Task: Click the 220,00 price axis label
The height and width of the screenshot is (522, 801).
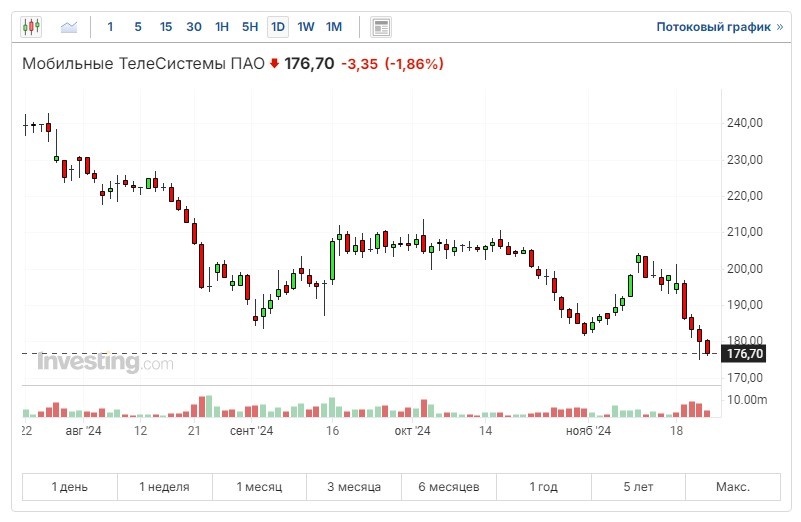Action: point(744,196)
